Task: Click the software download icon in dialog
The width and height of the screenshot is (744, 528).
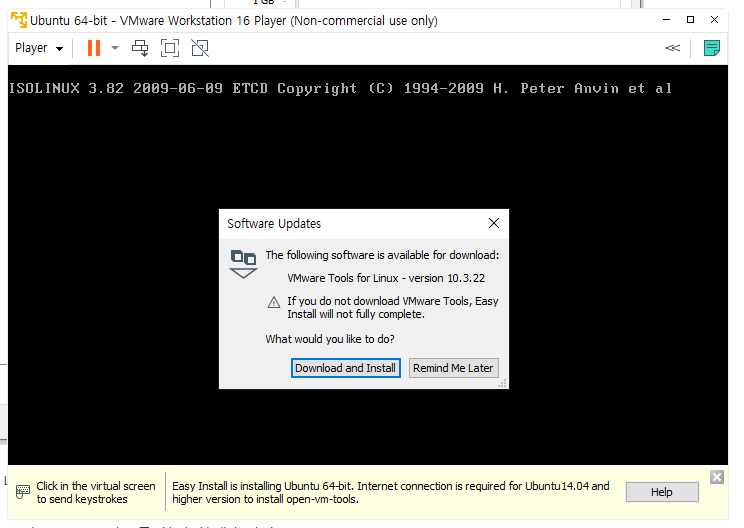Action: [243, 264]
